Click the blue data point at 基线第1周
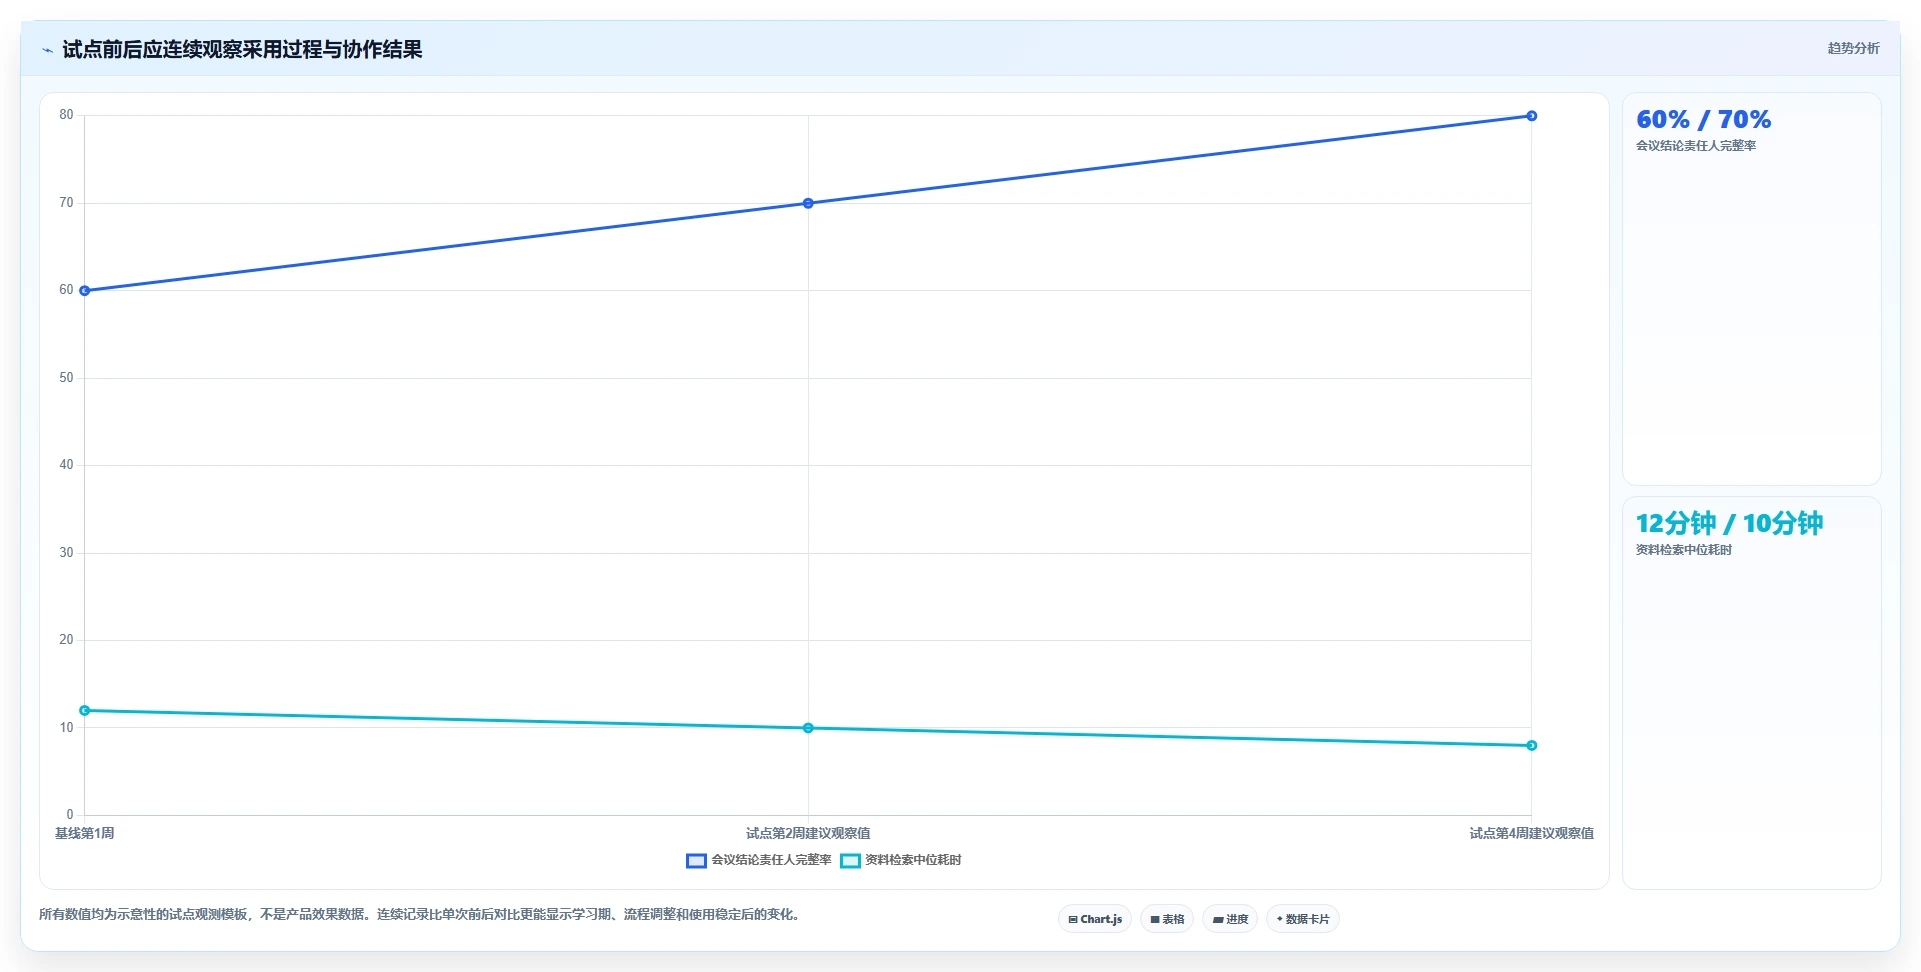The width and height of the screenshot is (1921, 972). 85,291
